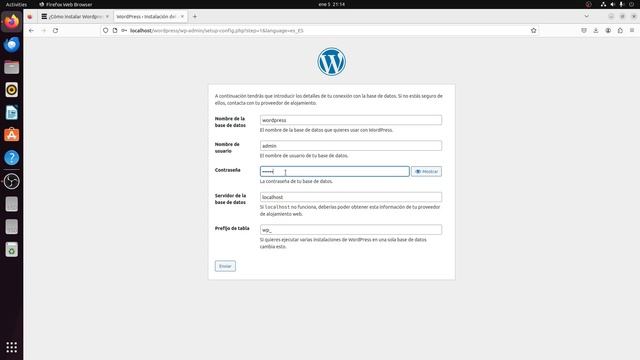Open the Pocket save icon in the toolbar
Viewport: 640px width, 360px height.
pos(584,31)
